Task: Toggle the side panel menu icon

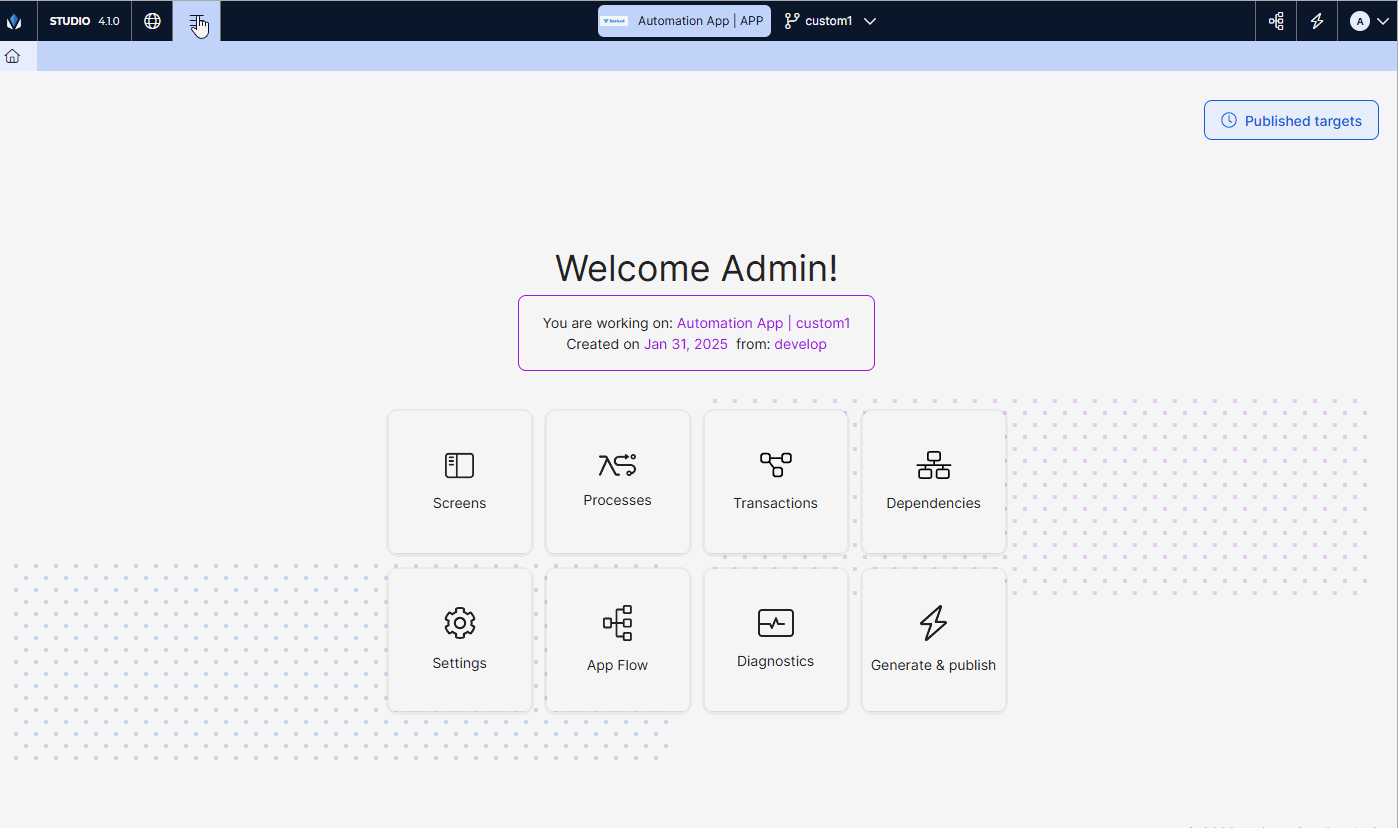Action: coord(197,21)
